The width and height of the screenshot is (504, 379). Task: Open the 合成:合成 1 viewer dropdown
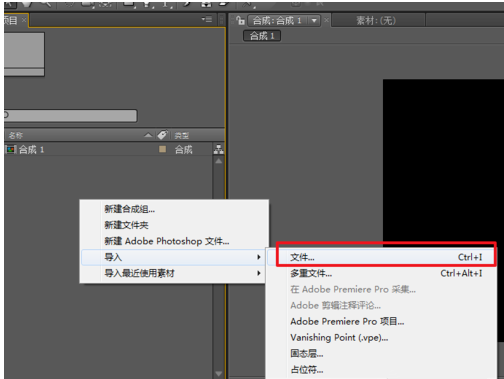click(314, 21)
